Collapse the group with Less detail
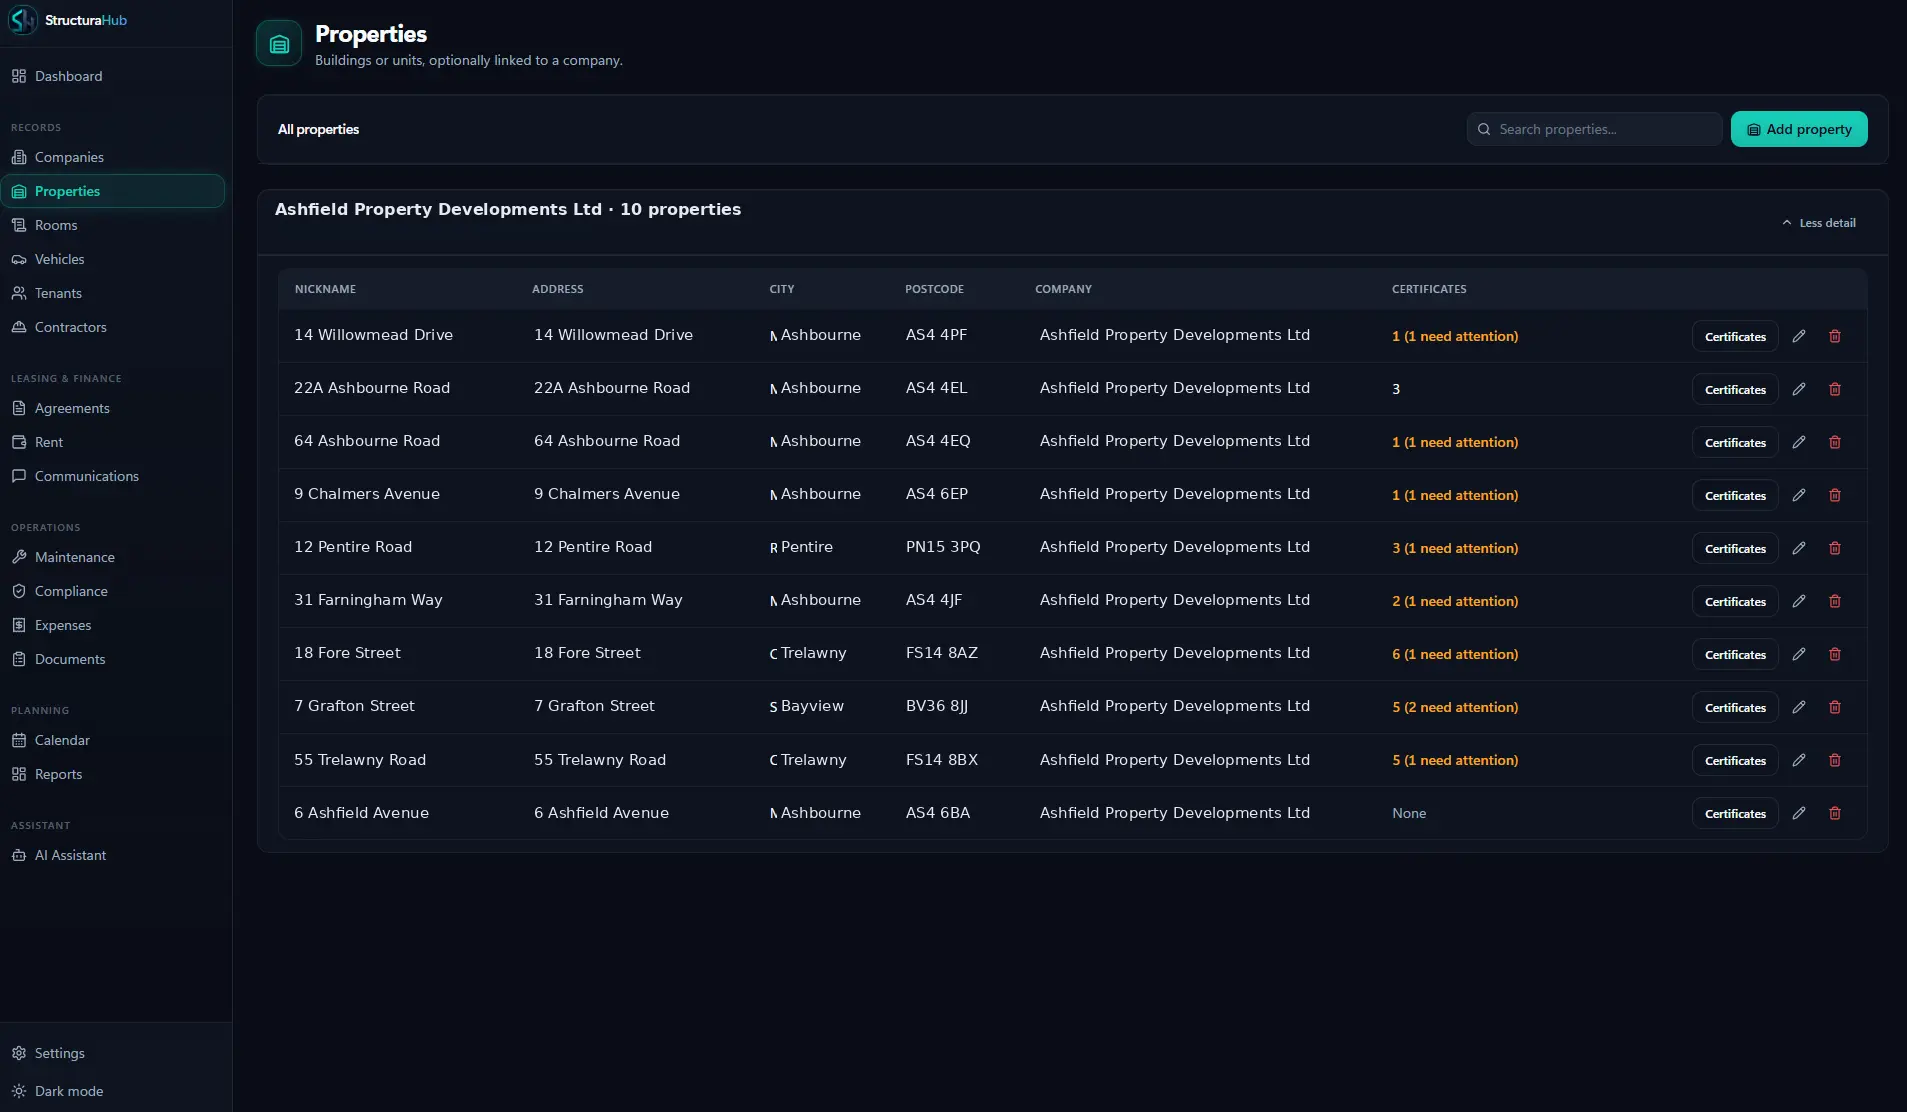Viewport: 1907px width, 1112px height. click(x=1819, y=223)
